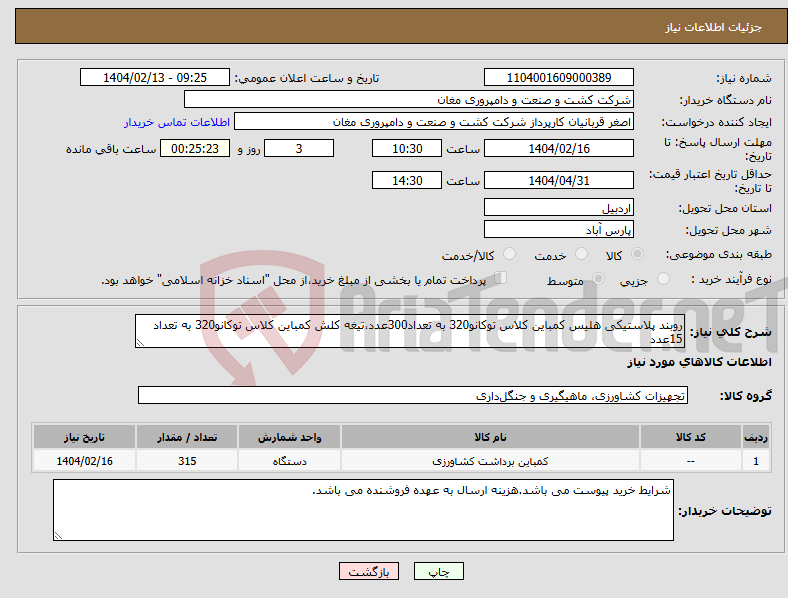Select the متوسط purchase type radio
788x598 pixels.
(x=598, y=278)
